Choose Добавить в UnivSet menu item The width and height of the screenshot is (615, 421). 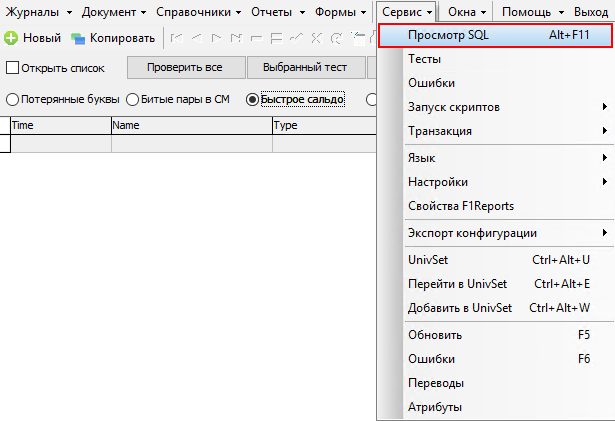coord(508,308)
